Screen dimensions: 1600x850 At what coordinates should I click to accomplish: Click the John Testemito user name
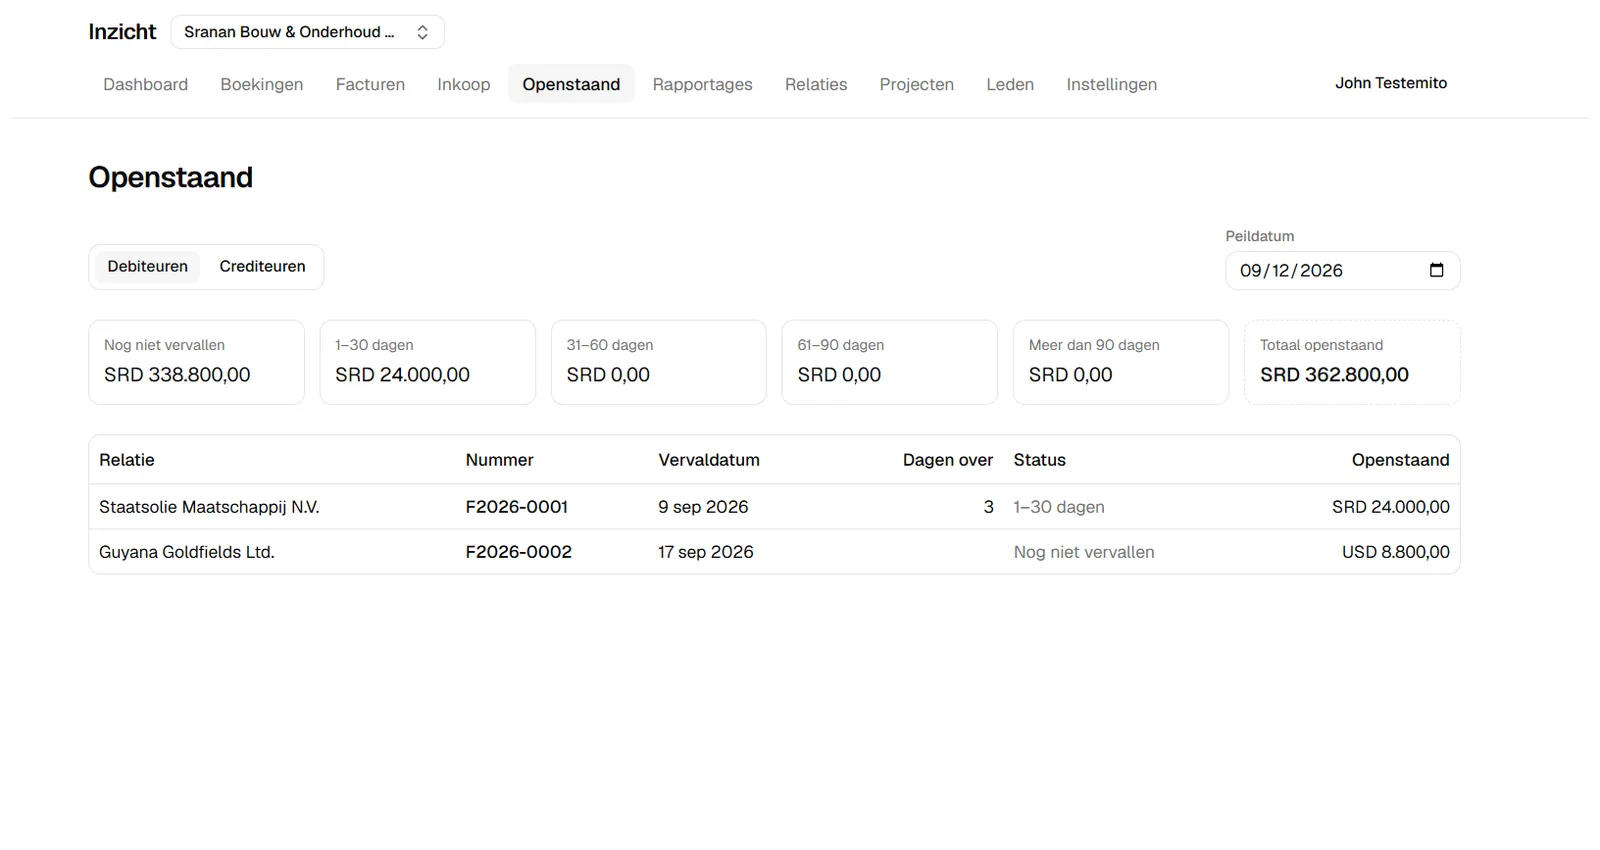[x=1391, y=83]
